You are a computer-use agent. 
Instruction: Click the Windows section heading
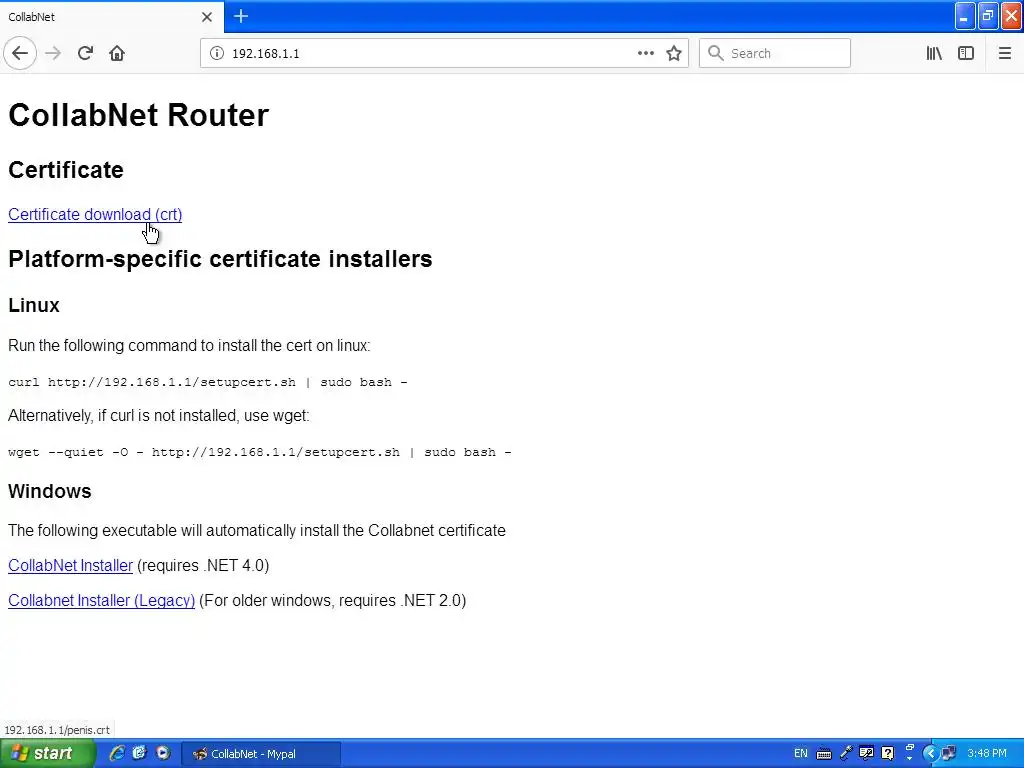[x=50, y=491]
